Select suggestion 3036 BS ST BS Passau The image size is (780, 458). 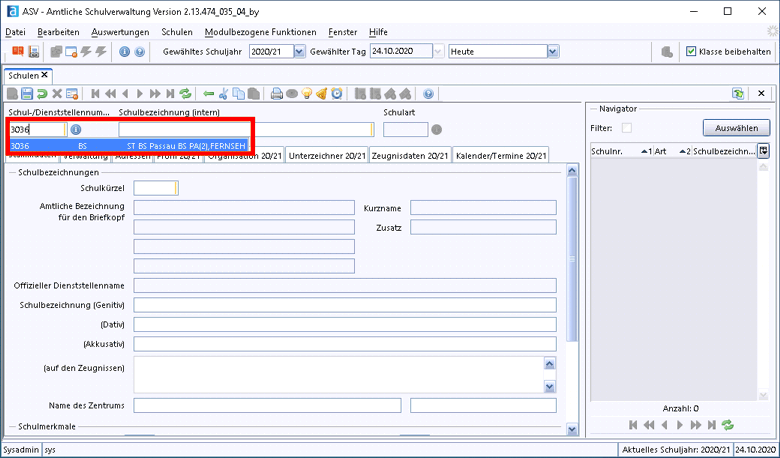[x=129, y=146]
